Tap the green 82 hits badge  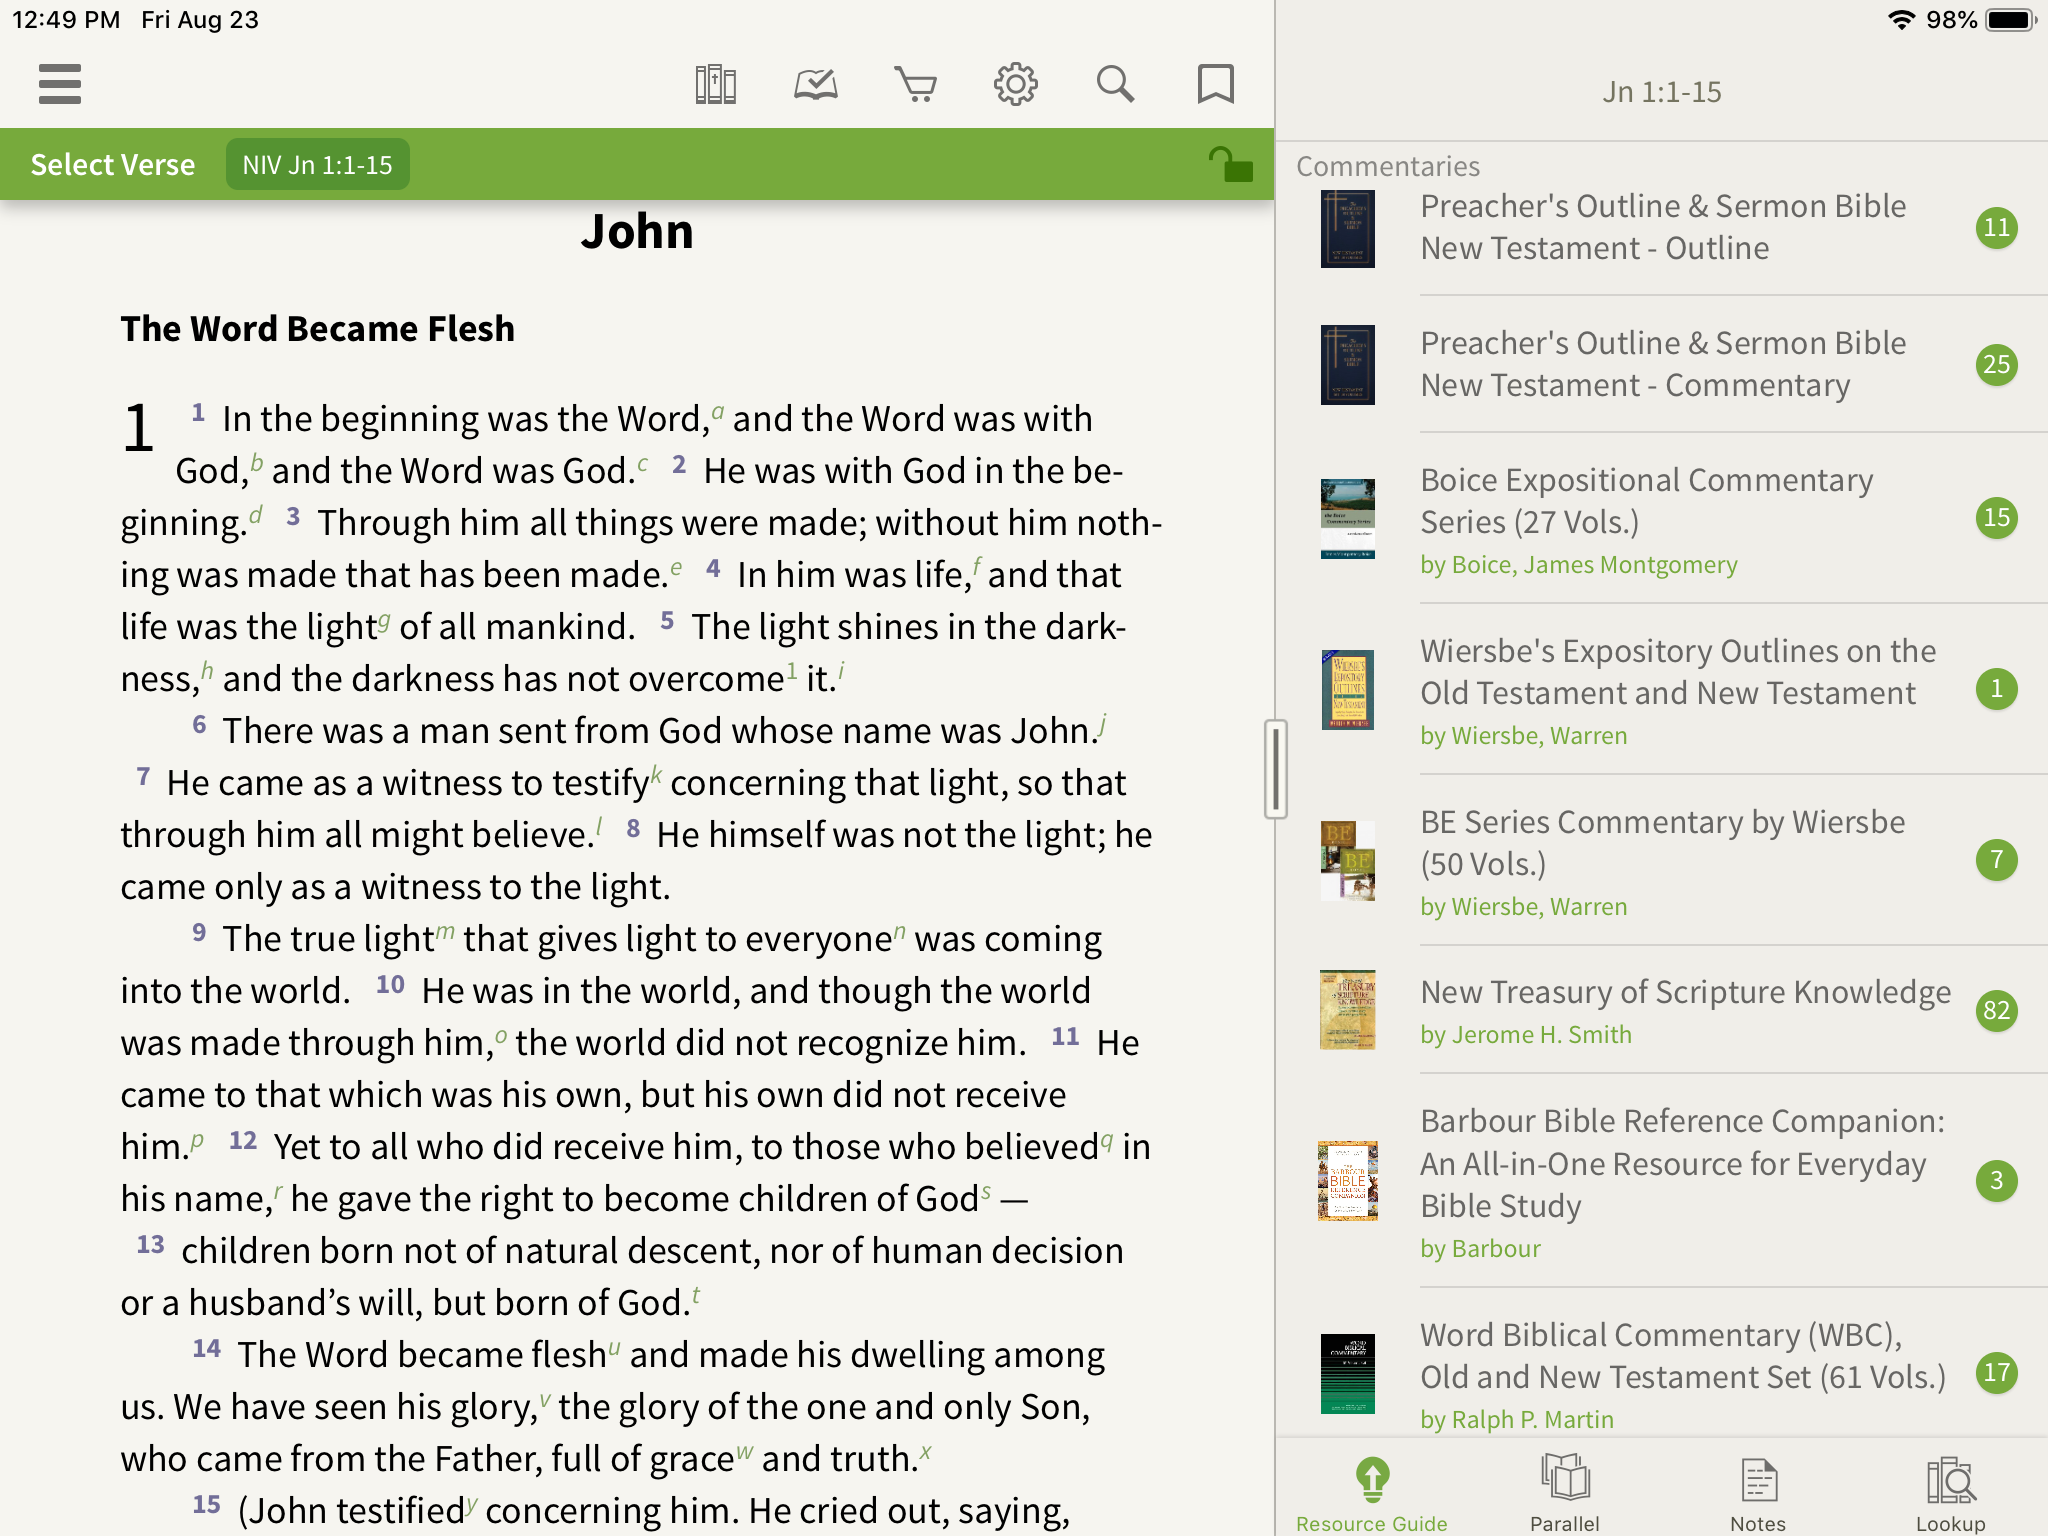1997,1010
